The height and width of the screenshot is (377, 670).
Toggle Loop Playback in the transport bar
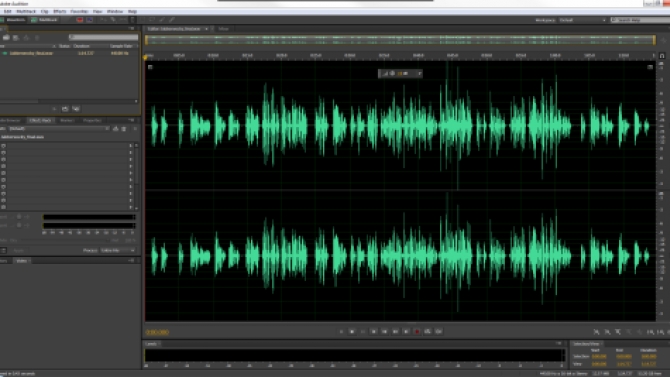point(428,332)
